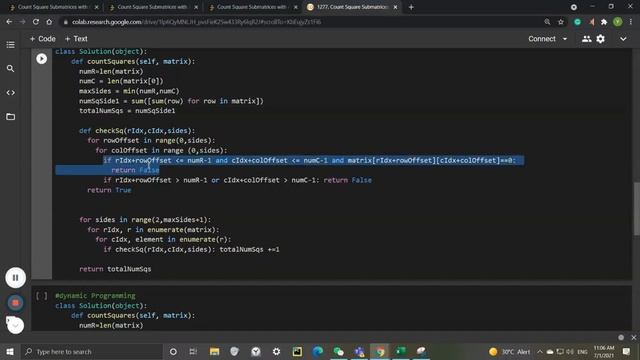Stop the screen recording

[16, 303]
